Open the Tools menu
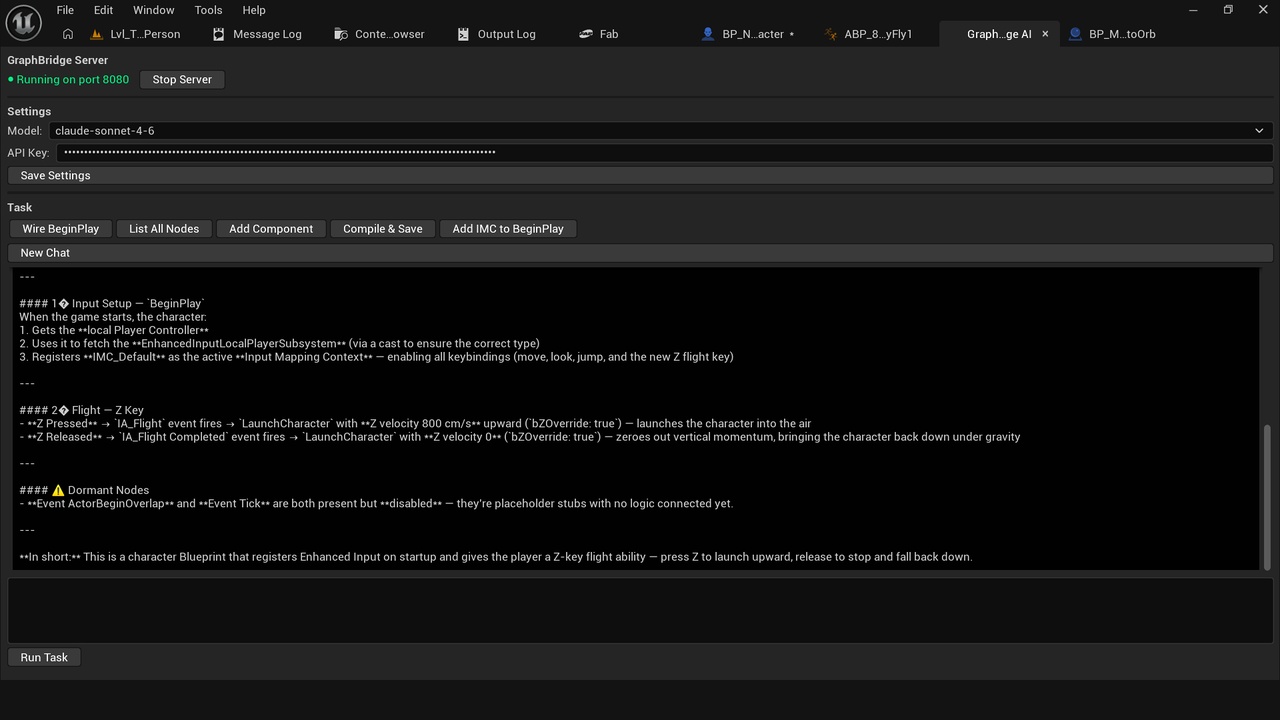The width and height of the screenshot is (1280, 720). 208,10
